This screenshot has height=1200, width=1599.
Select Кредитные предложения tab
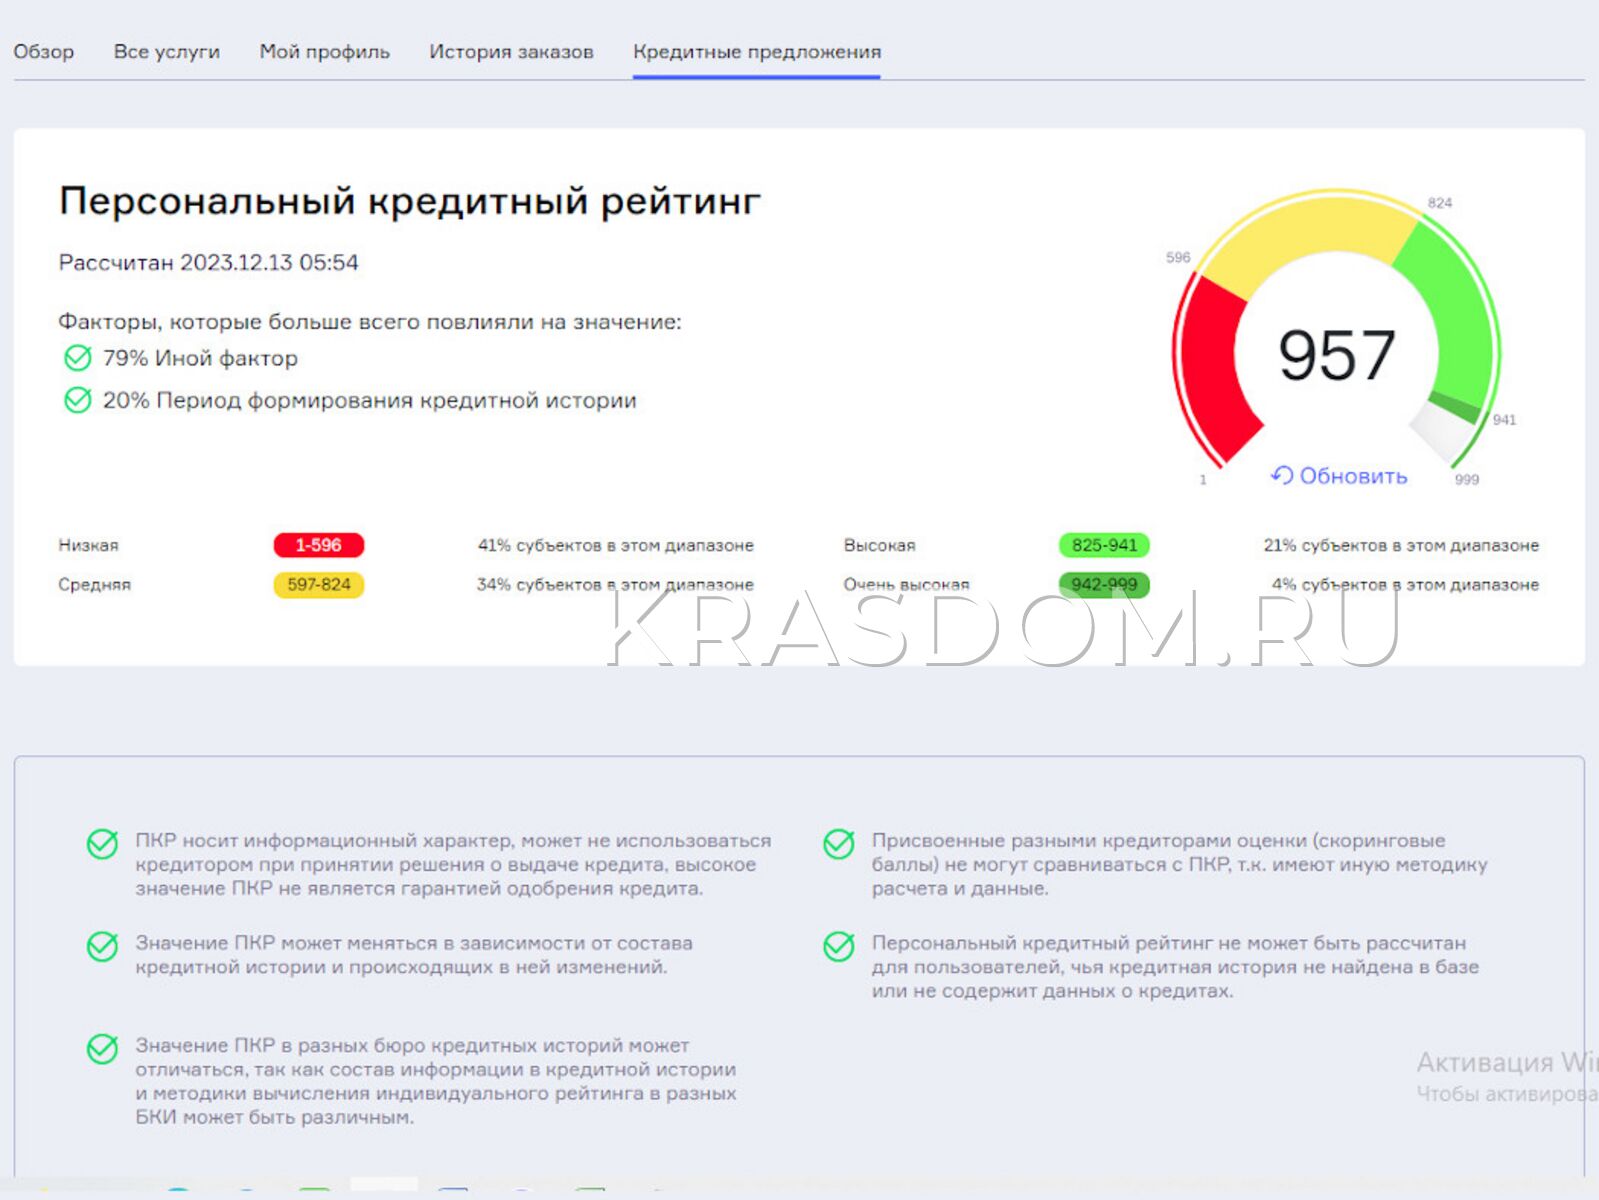pyautogui.click(x=757, y=52)
